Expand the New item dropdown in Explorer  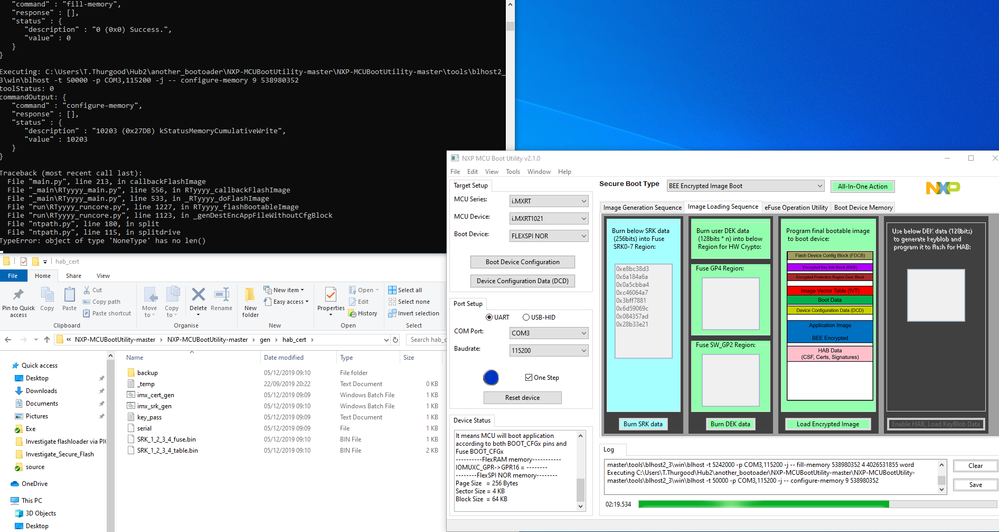coord(285,290)
